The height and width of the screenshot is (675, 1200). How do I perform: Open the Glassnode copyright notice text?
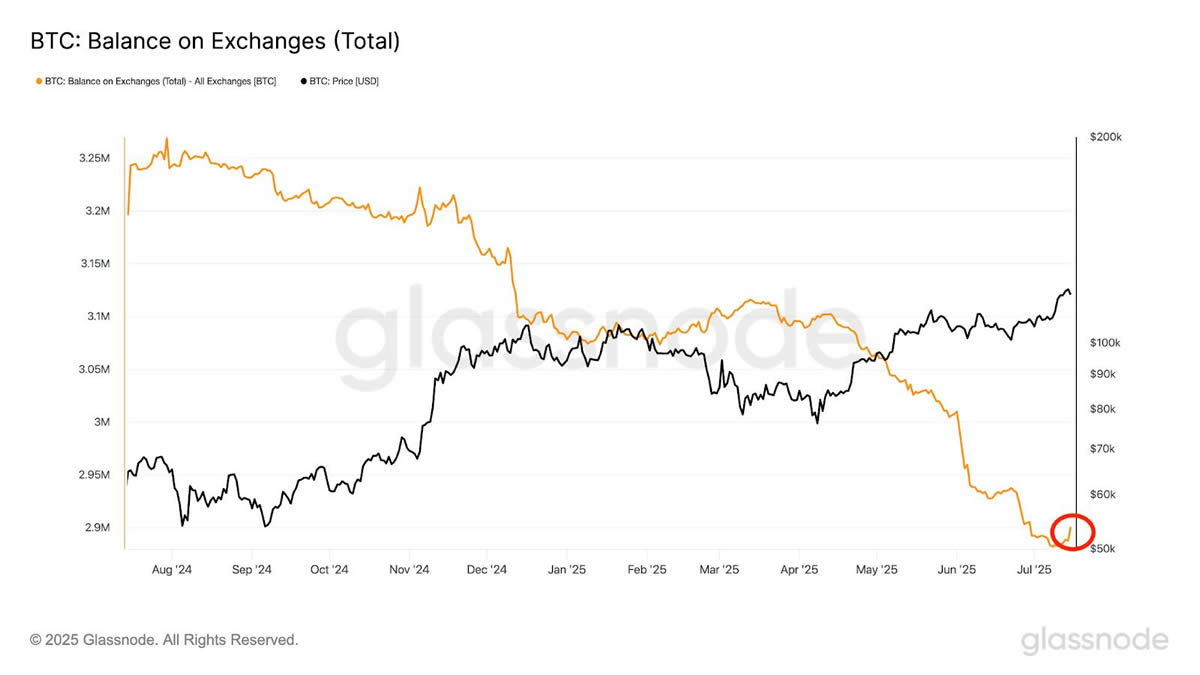point(164,639)
